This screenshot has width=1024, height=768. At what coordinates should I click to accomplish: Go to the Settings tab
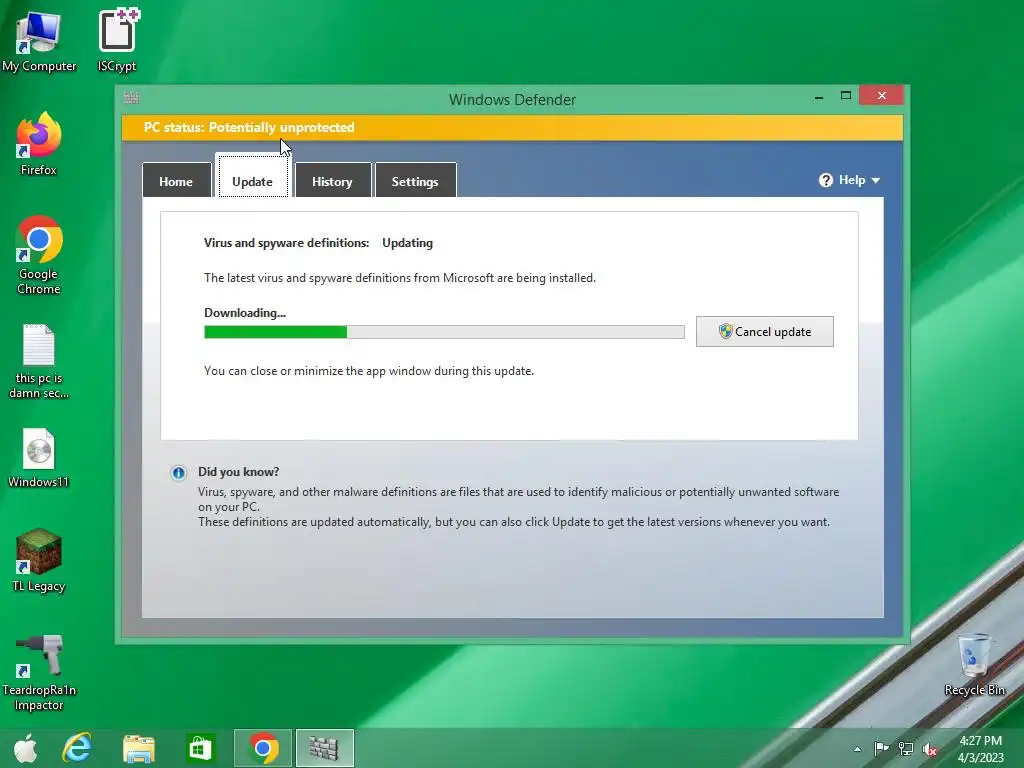click(415, 181)
